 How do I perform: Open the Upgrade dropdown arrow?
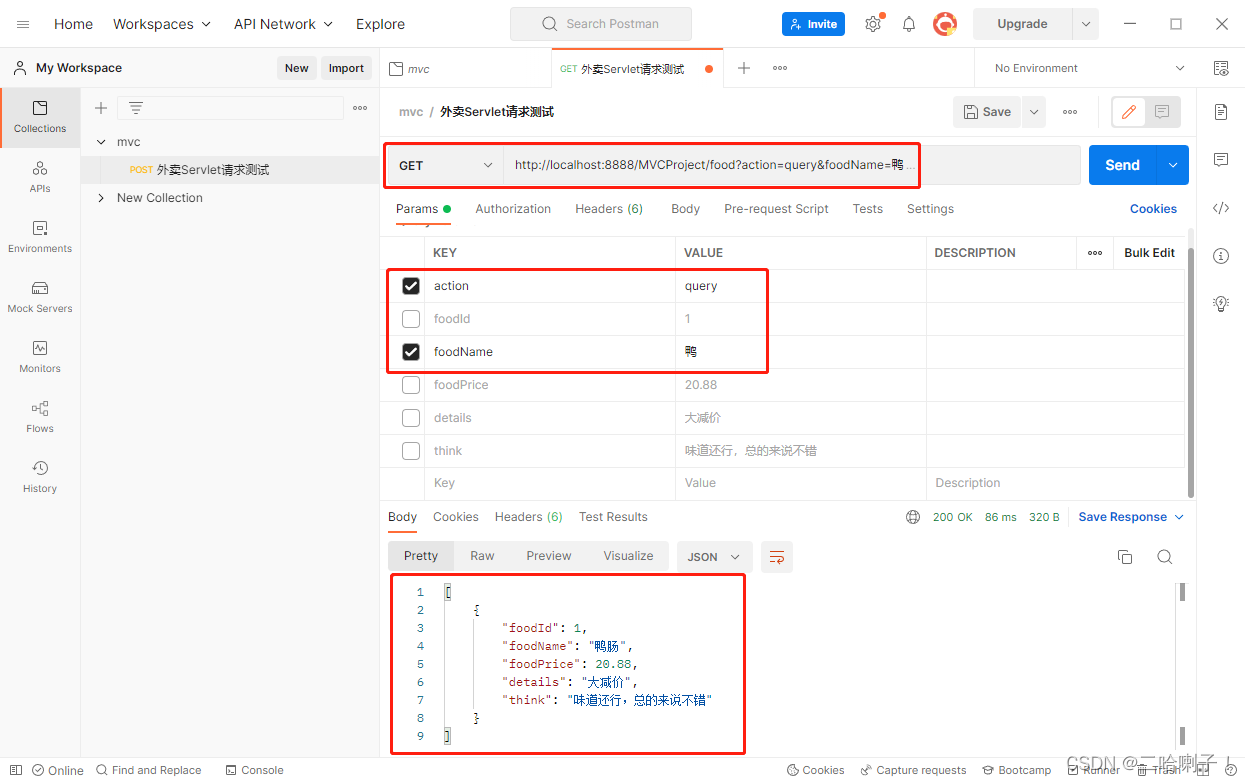coord(1085,24)
